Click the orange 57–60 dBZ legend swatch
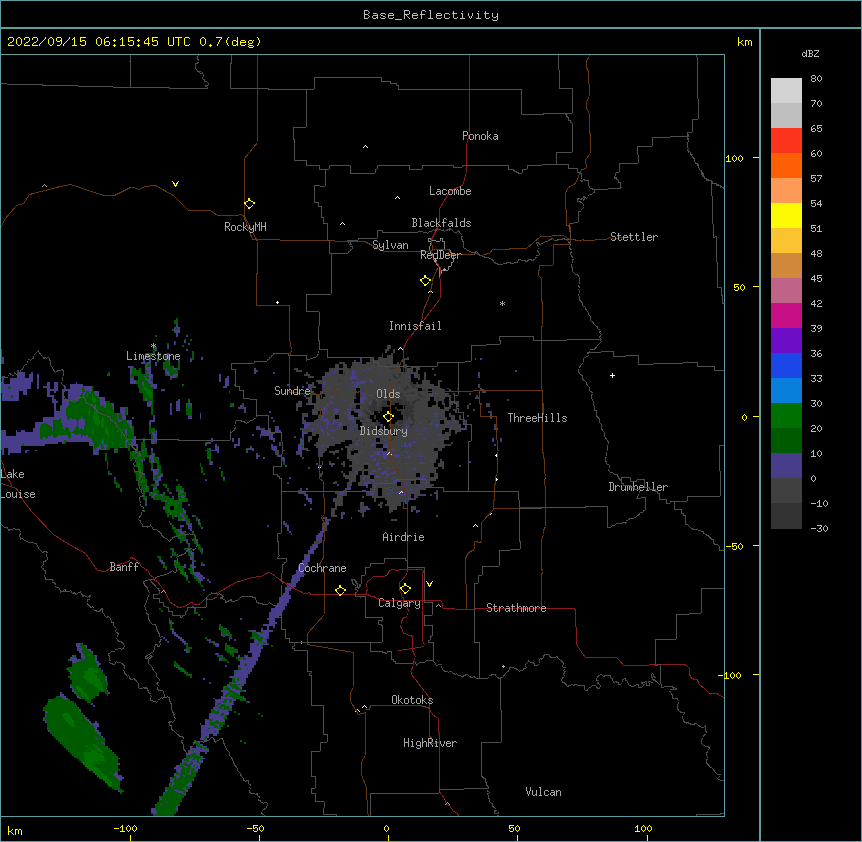 point(786,165)
